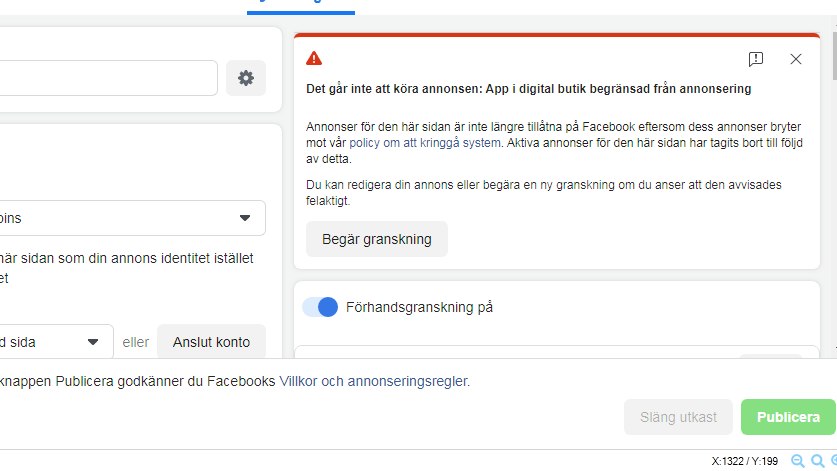
Task: Open the 'policy om att kringgå system' link
Action: [425, 143]
